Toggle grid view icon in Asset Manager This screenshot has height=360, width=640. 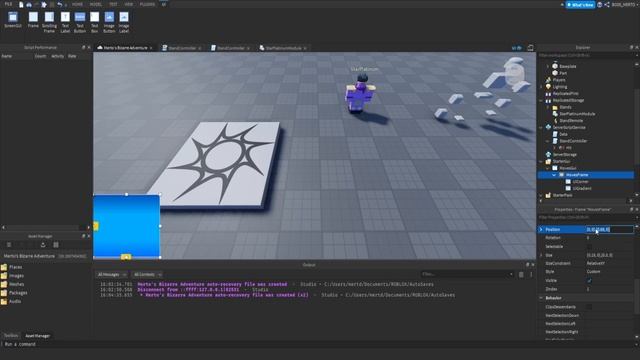click(56, 244)
